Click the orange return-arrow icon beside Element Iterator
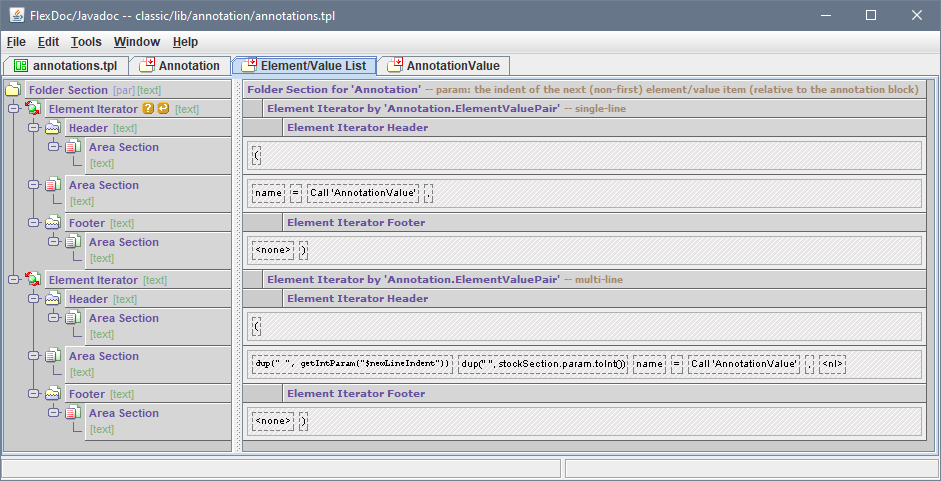 point(163,109)
